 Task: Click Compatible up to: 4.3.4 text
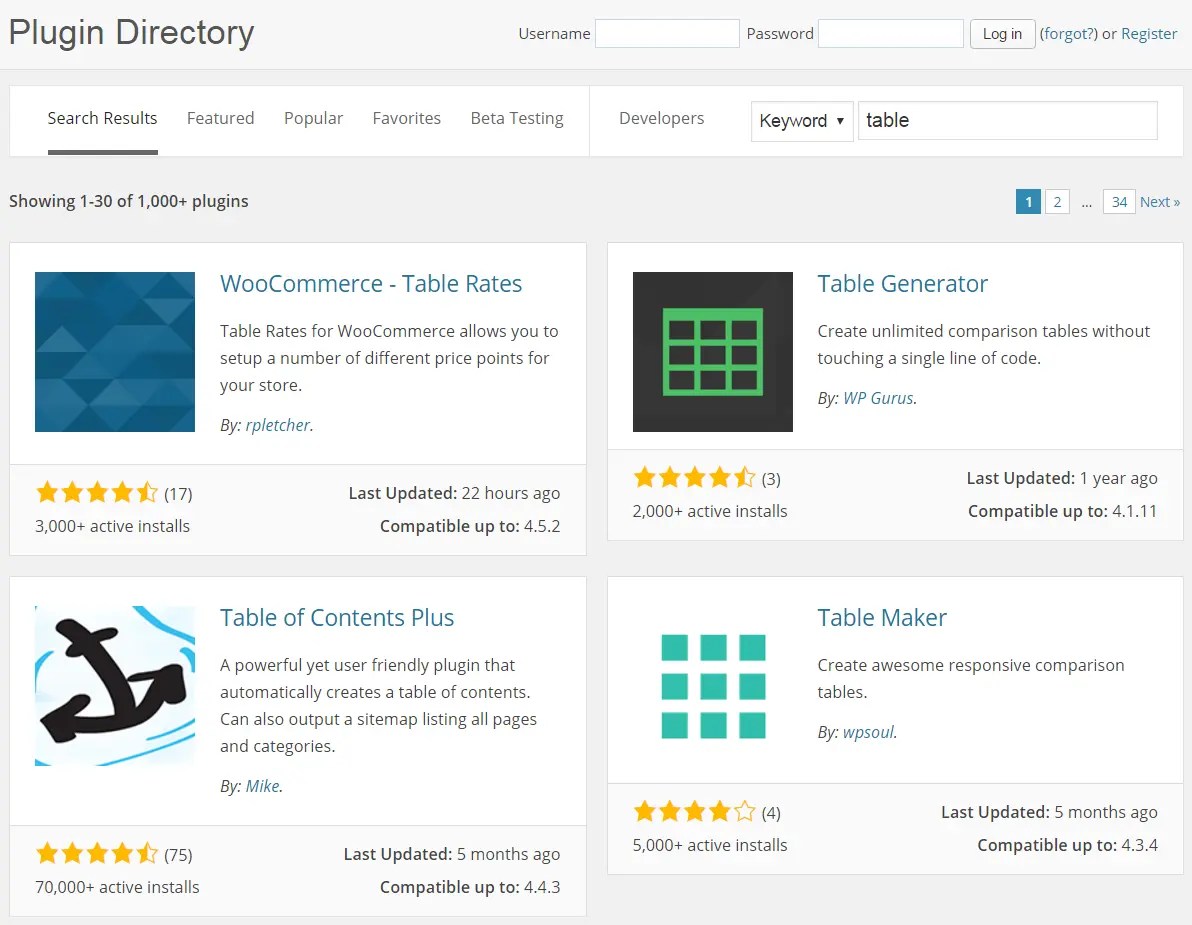(1067, 845)
